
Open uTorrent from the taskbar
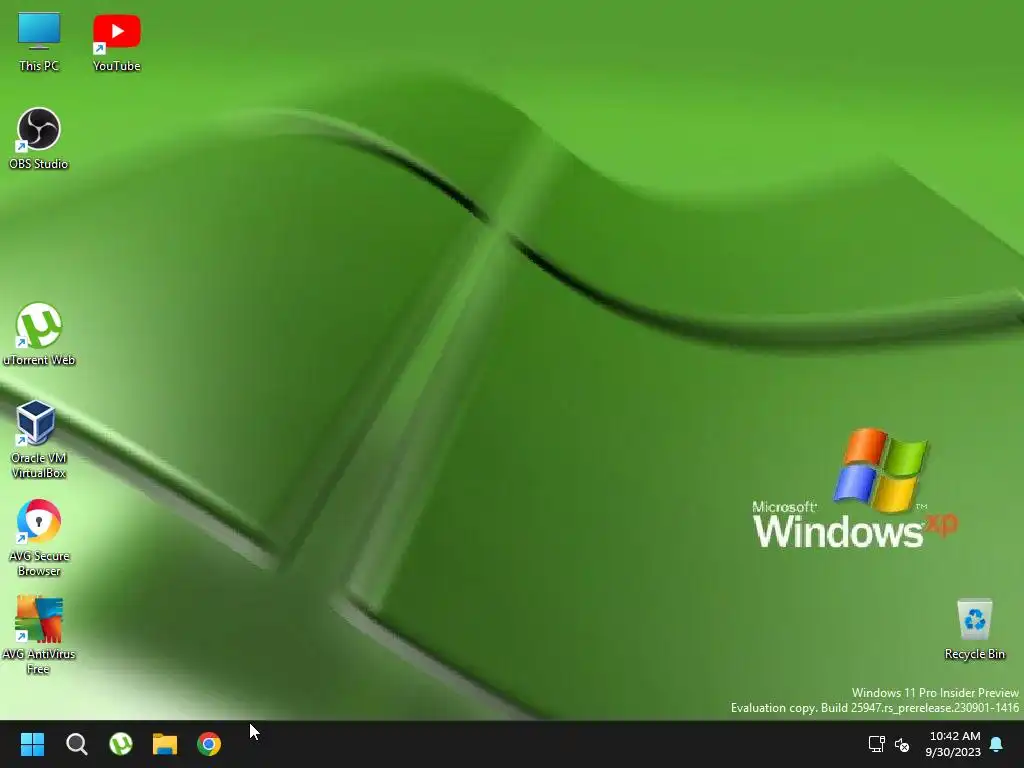121,744
